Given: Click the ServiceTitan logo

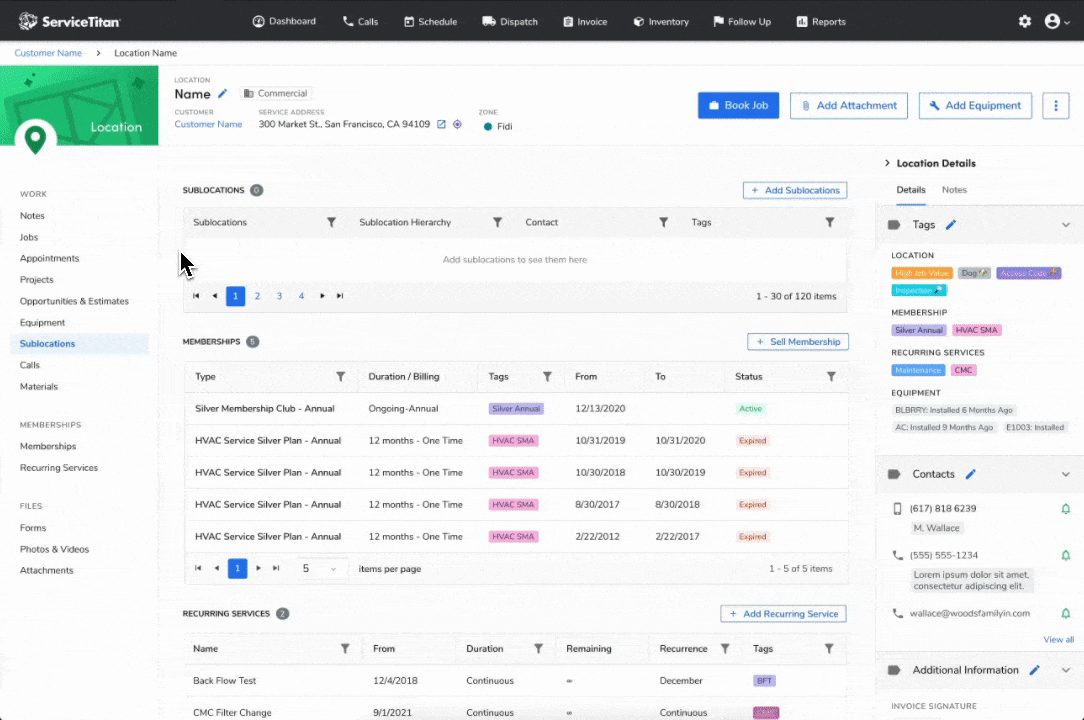Looking at the screenshot, I should [x=69, y=21].
